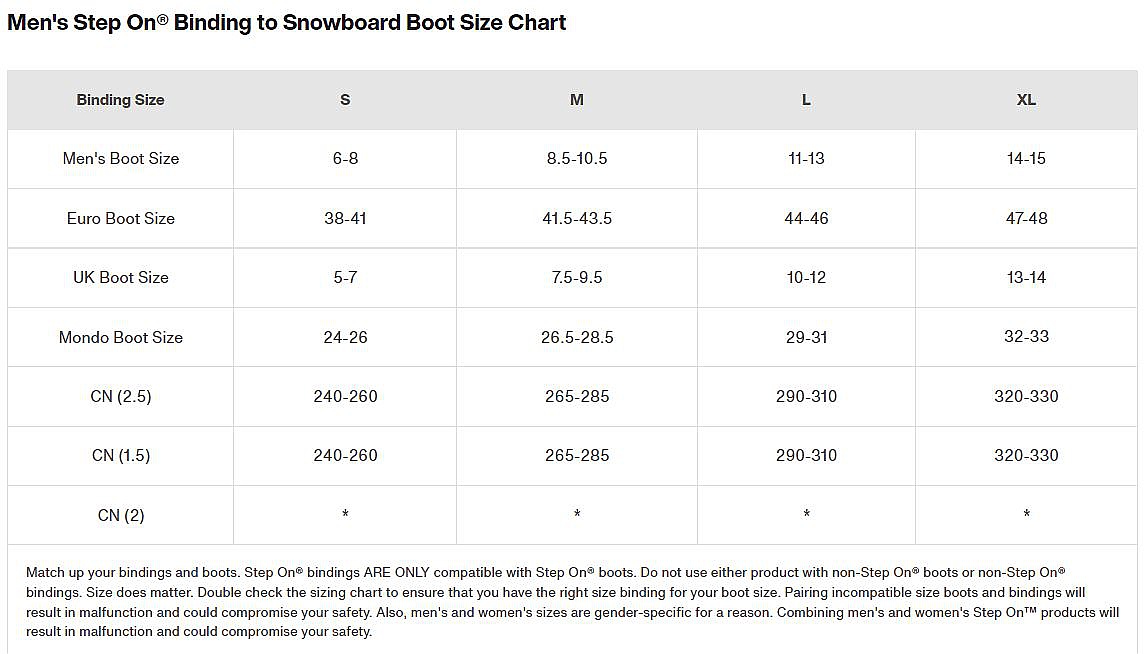Click the chart title heading
This screenshot has height=654, width=1148.
coord(287,23)
